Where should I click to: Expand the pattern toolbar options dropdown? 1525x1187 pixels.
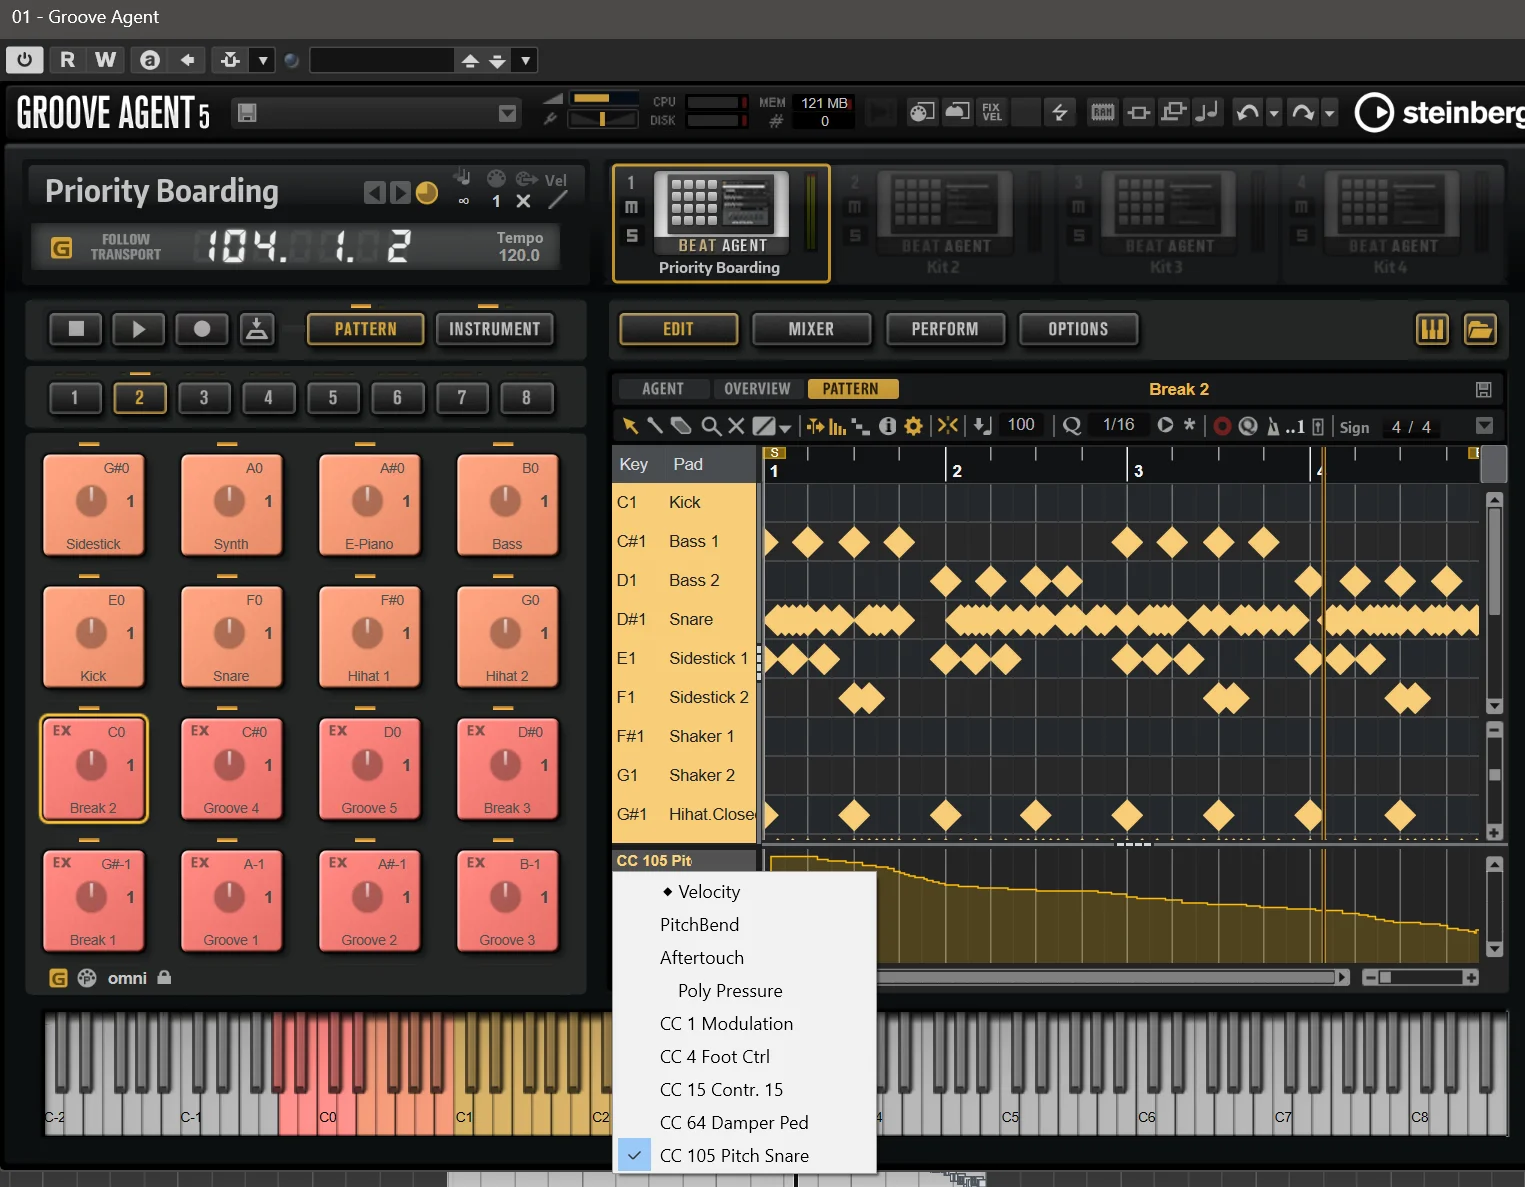1485,426
